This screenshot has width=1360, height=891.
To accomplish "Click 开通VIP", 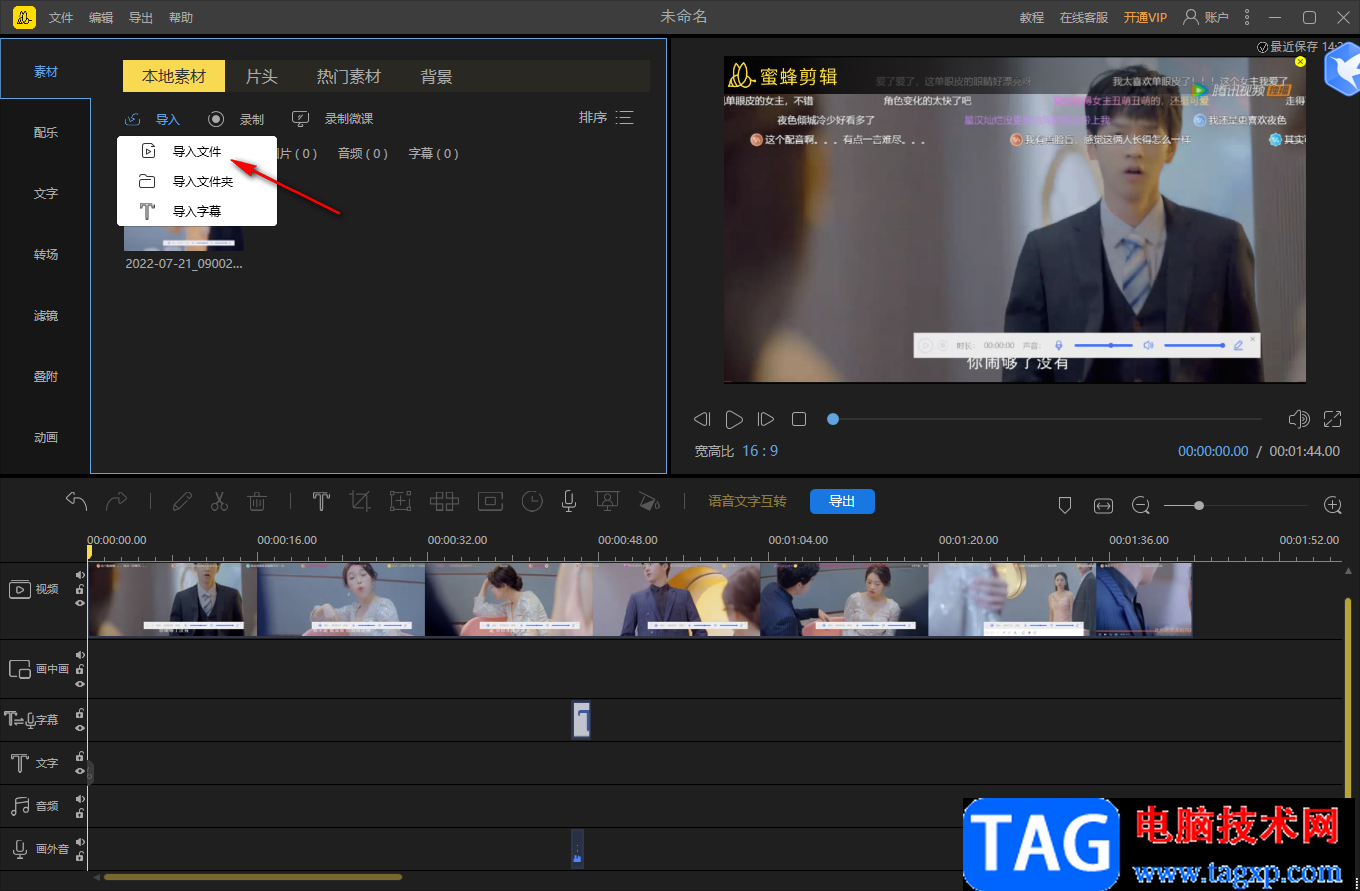I will click(1145, 18).
